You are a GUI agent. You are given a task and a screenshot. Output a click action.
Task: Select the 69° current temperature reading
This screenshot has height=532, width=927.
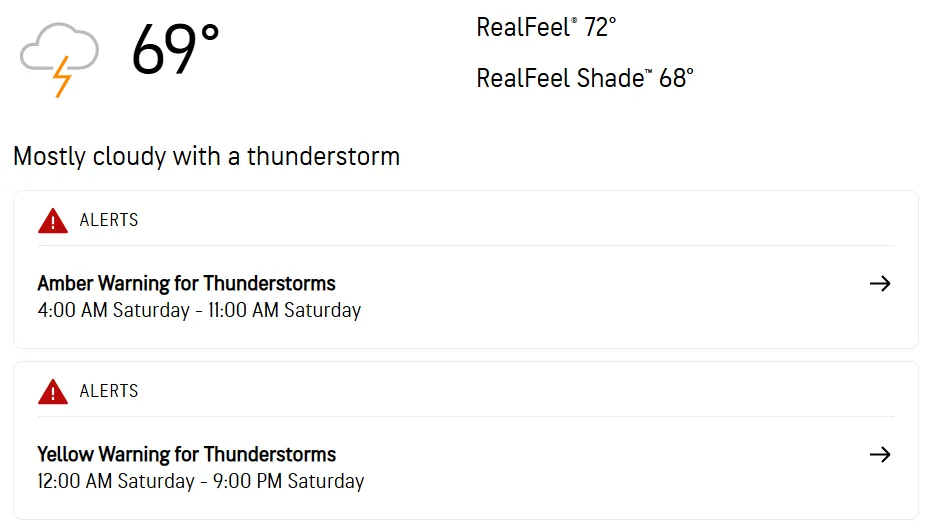point(175,50)
